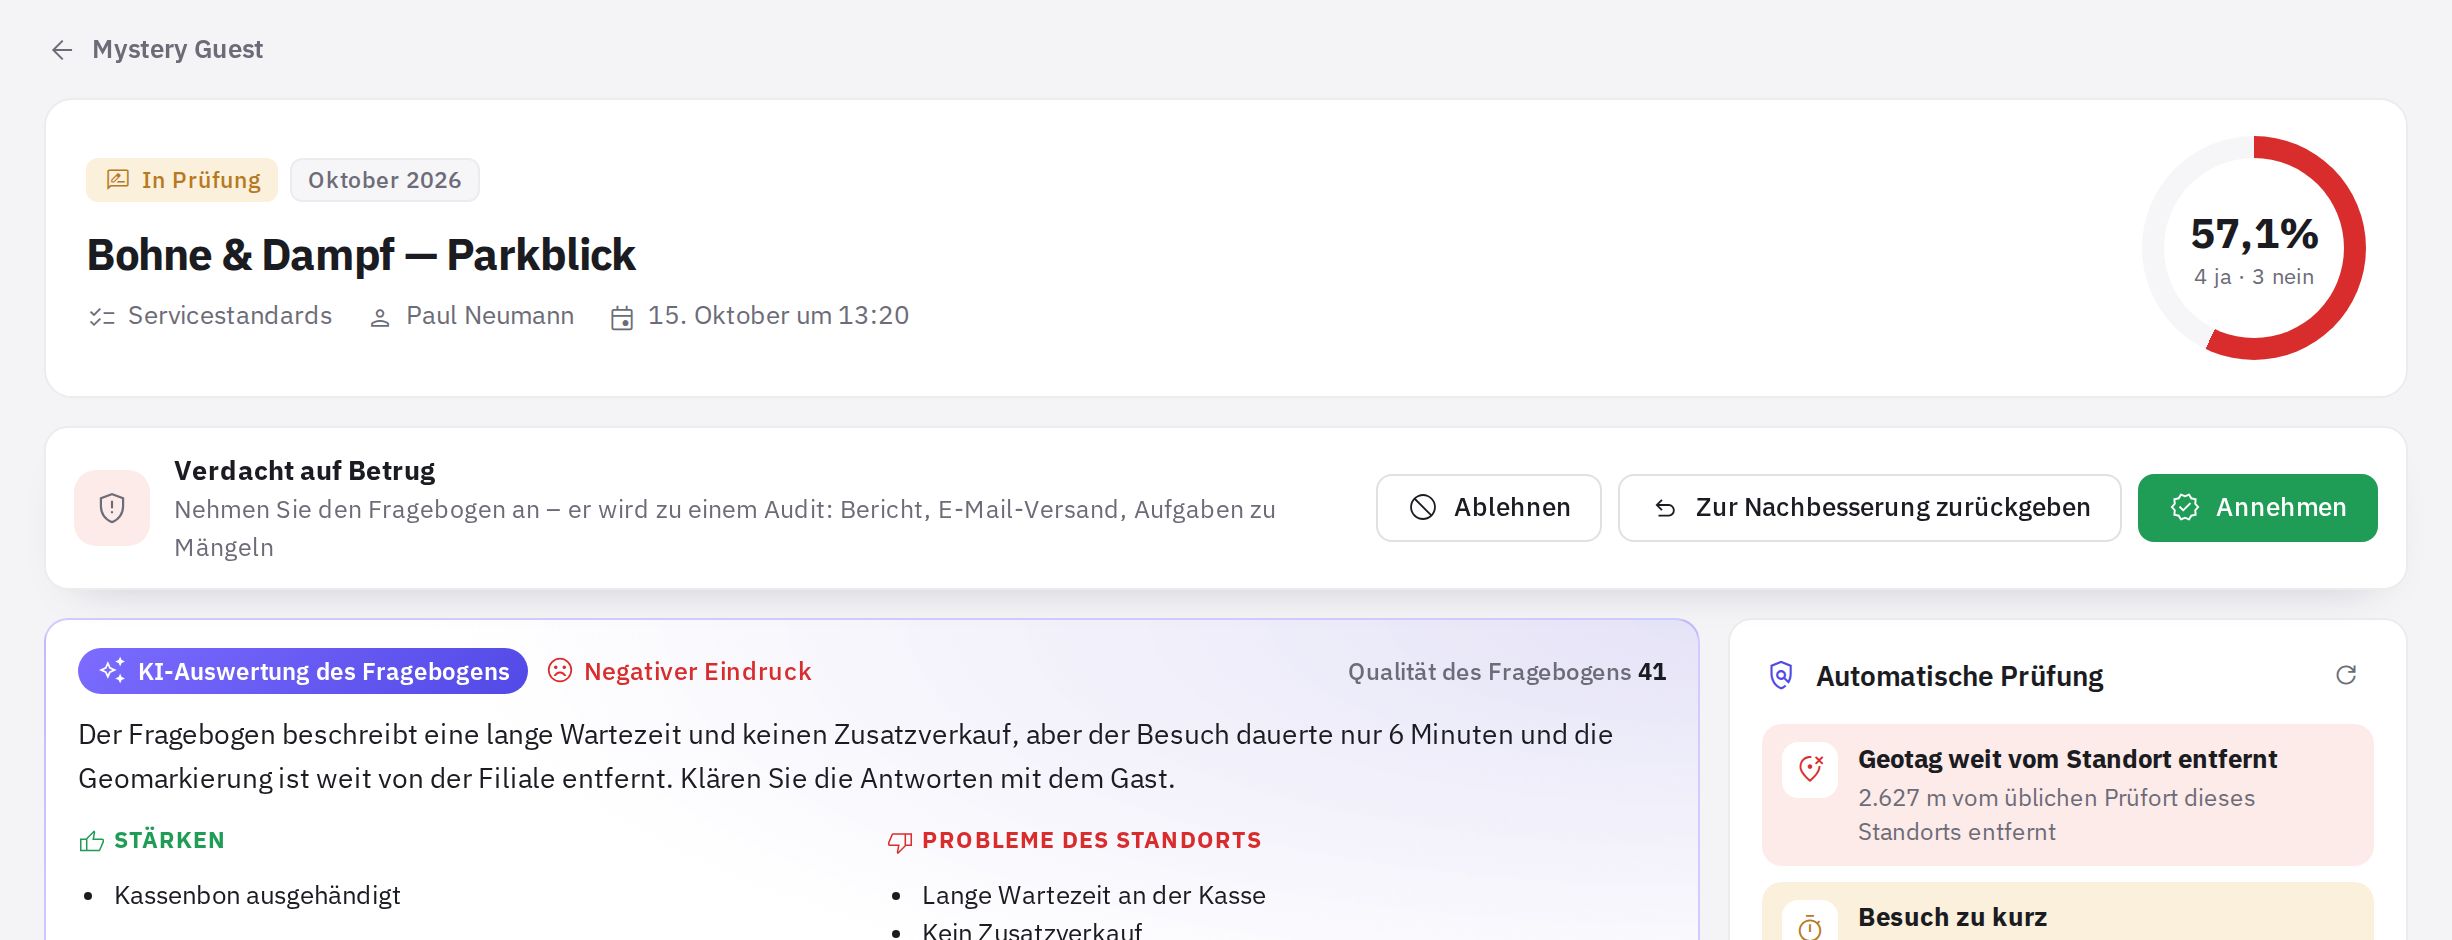The height and width of the screenshot is (940, 2452).
Task: Click the 'Kein Zusatzverkauf' list item
Action: tap(1032, 930)
